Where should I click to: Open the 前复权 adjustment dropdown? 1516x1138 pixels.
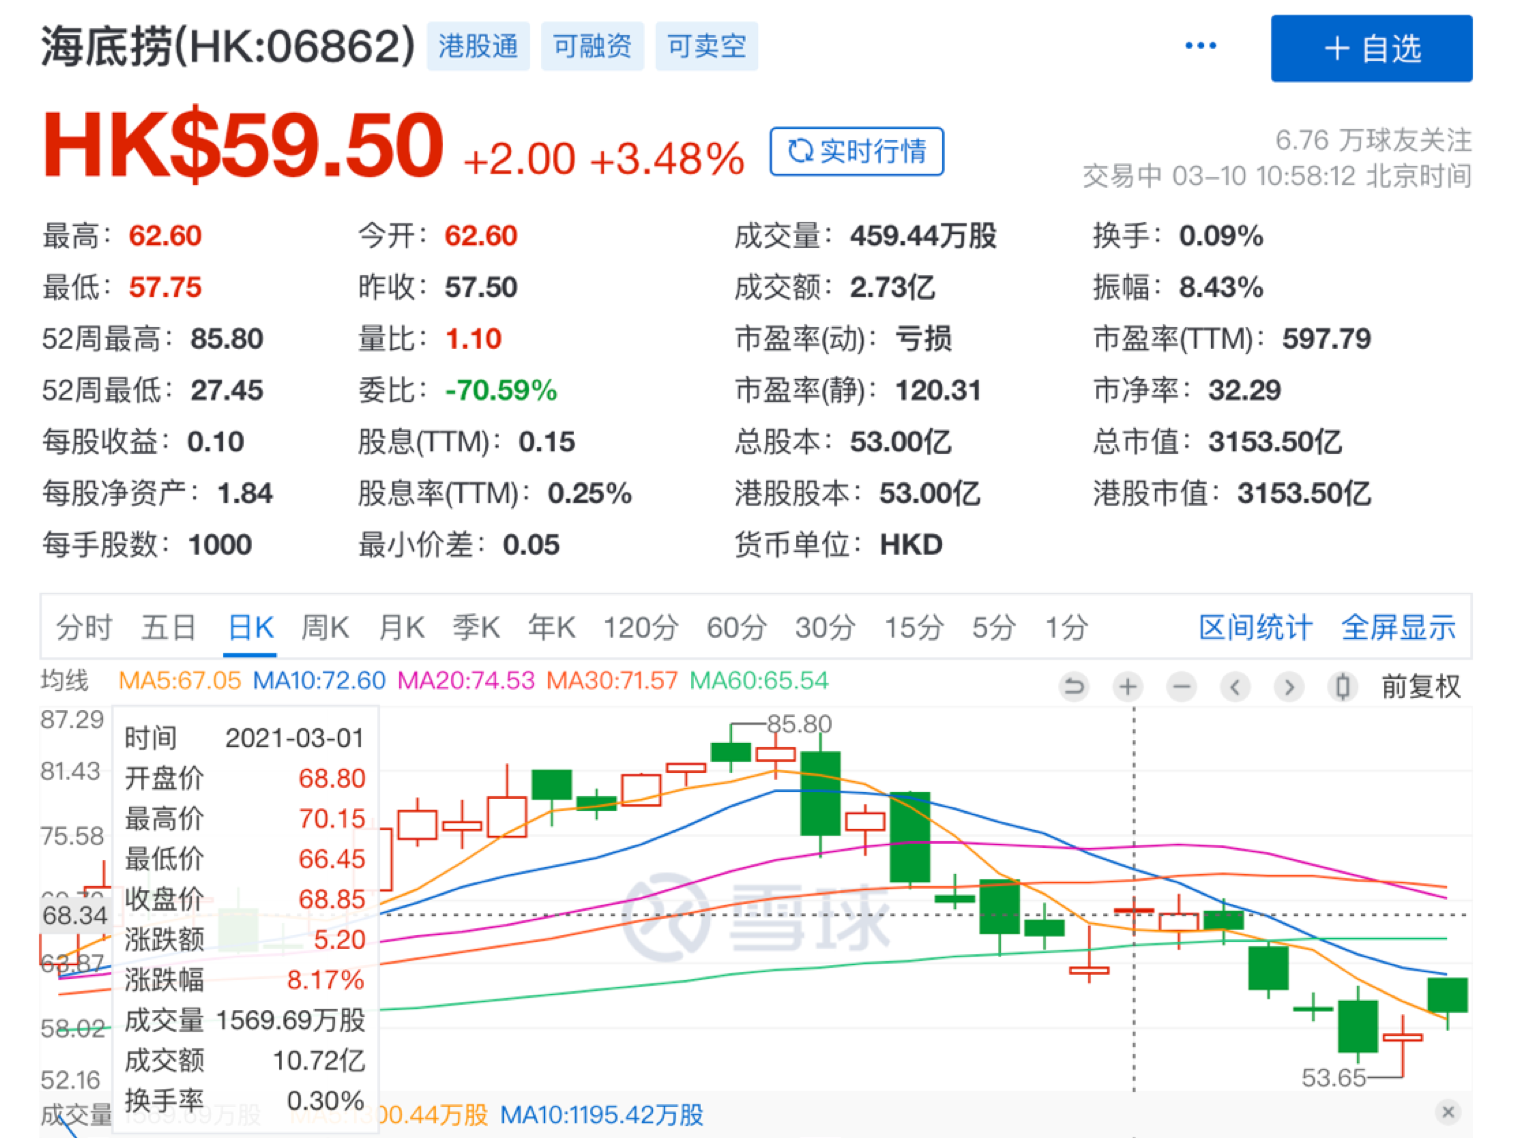tap(1421, 687)
